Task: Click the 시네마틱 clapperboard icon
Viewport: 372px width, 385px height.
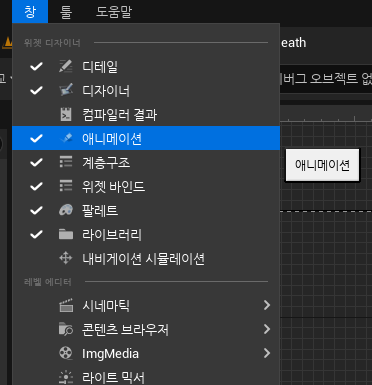Action: [x=66, y=305]
